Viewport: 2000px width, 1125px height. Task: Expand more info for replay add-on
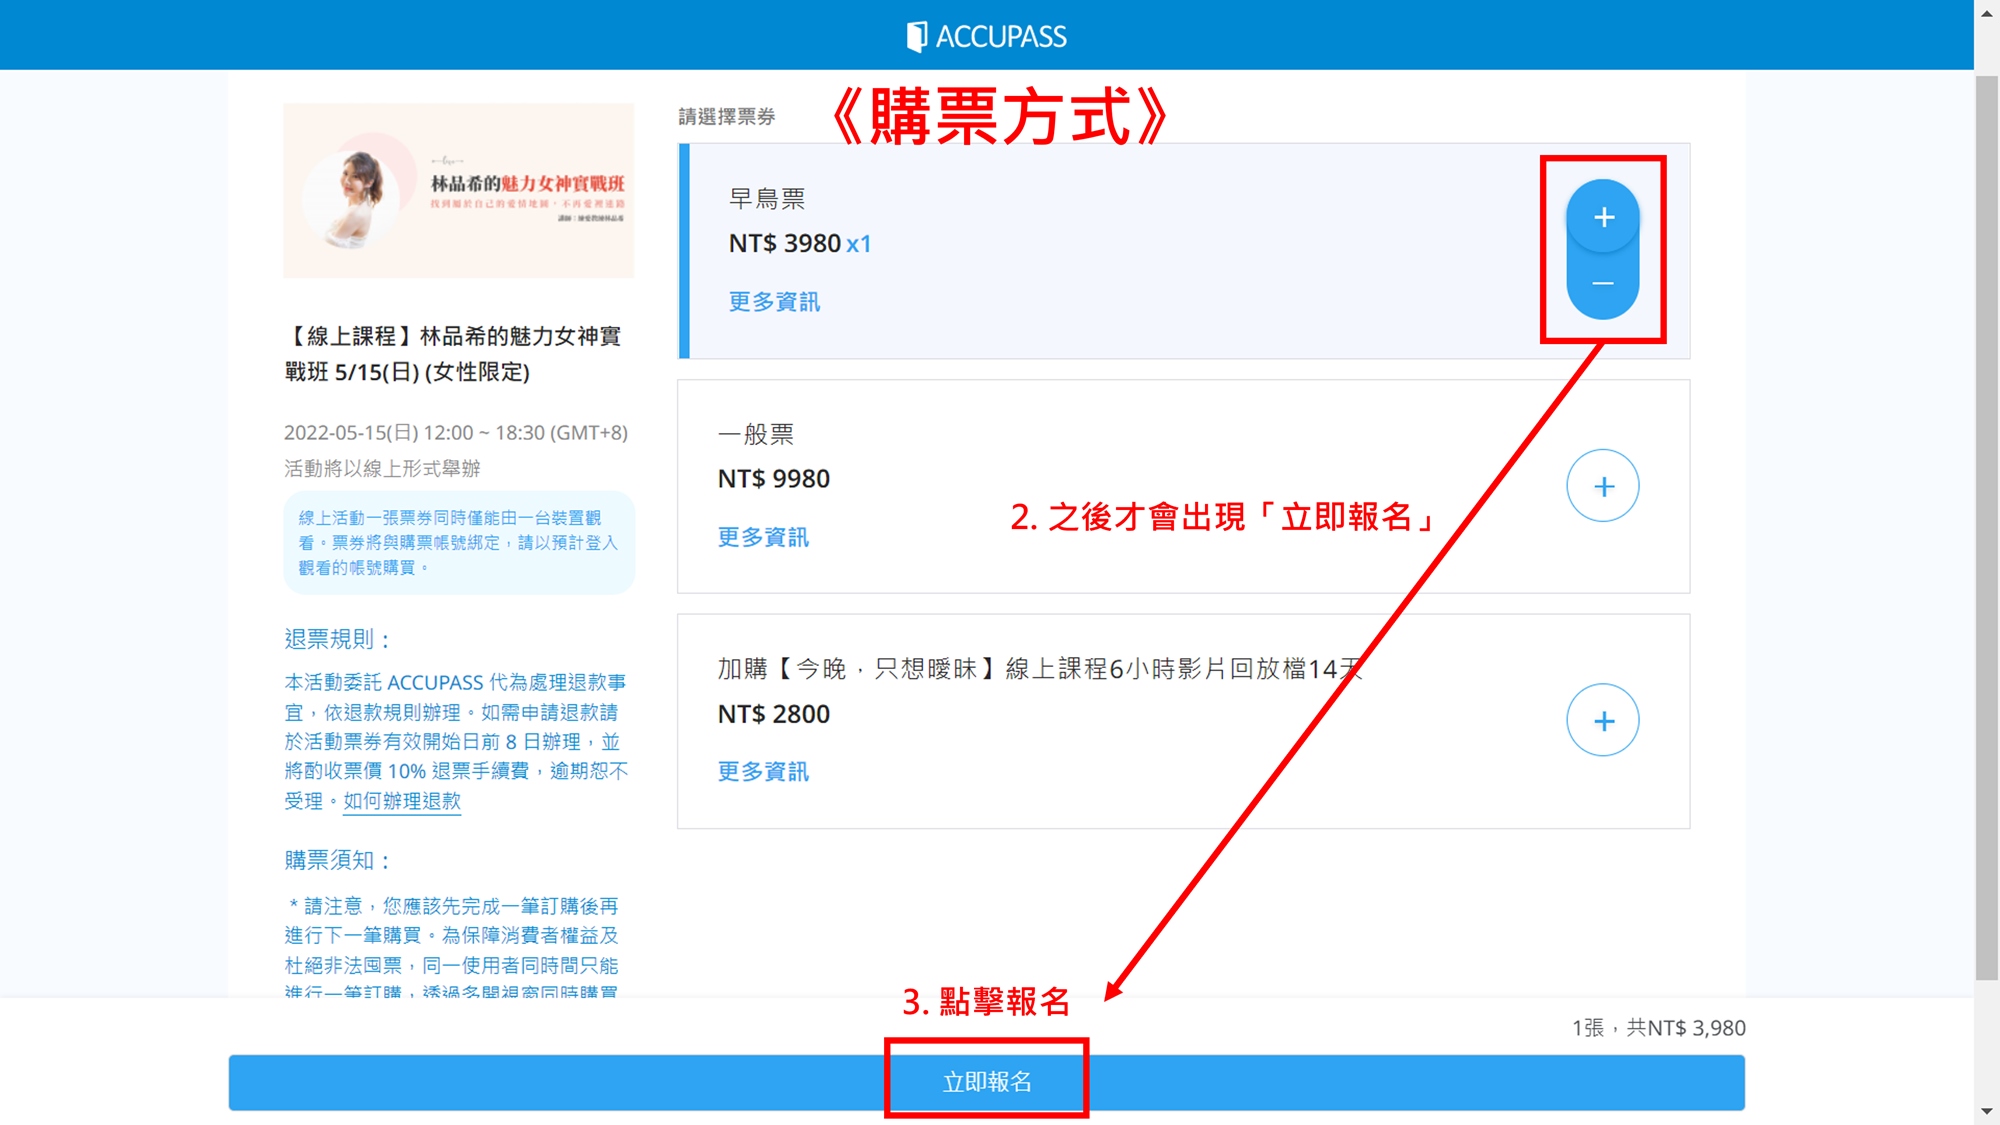point(763,772)
